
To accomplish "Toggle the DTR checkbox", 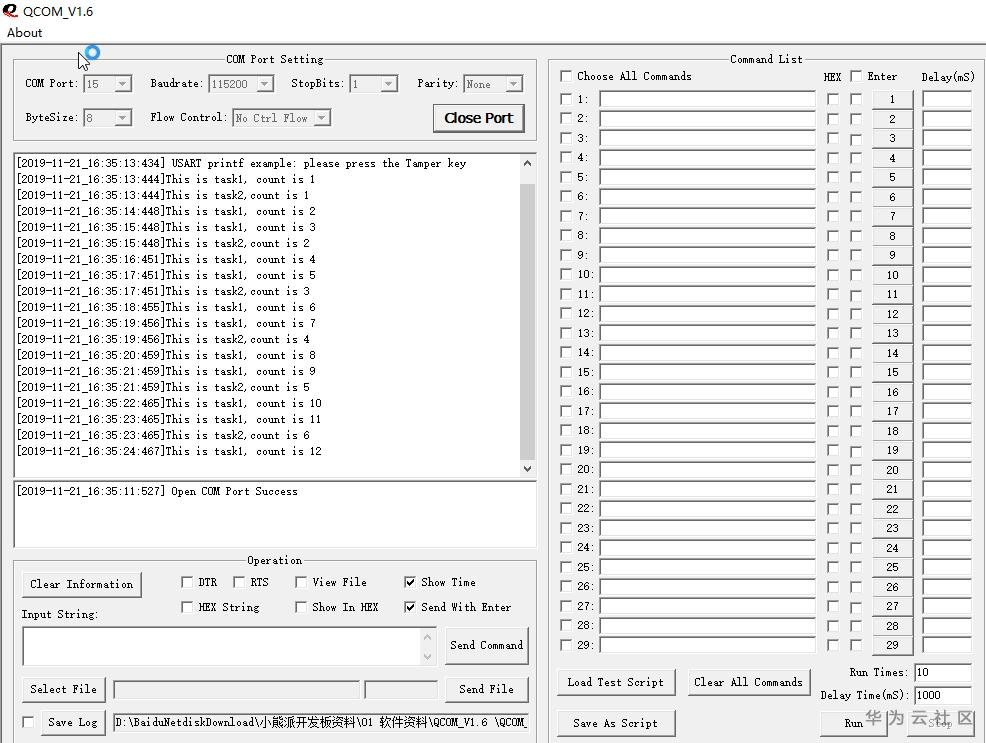I will (x=187, y=582).
